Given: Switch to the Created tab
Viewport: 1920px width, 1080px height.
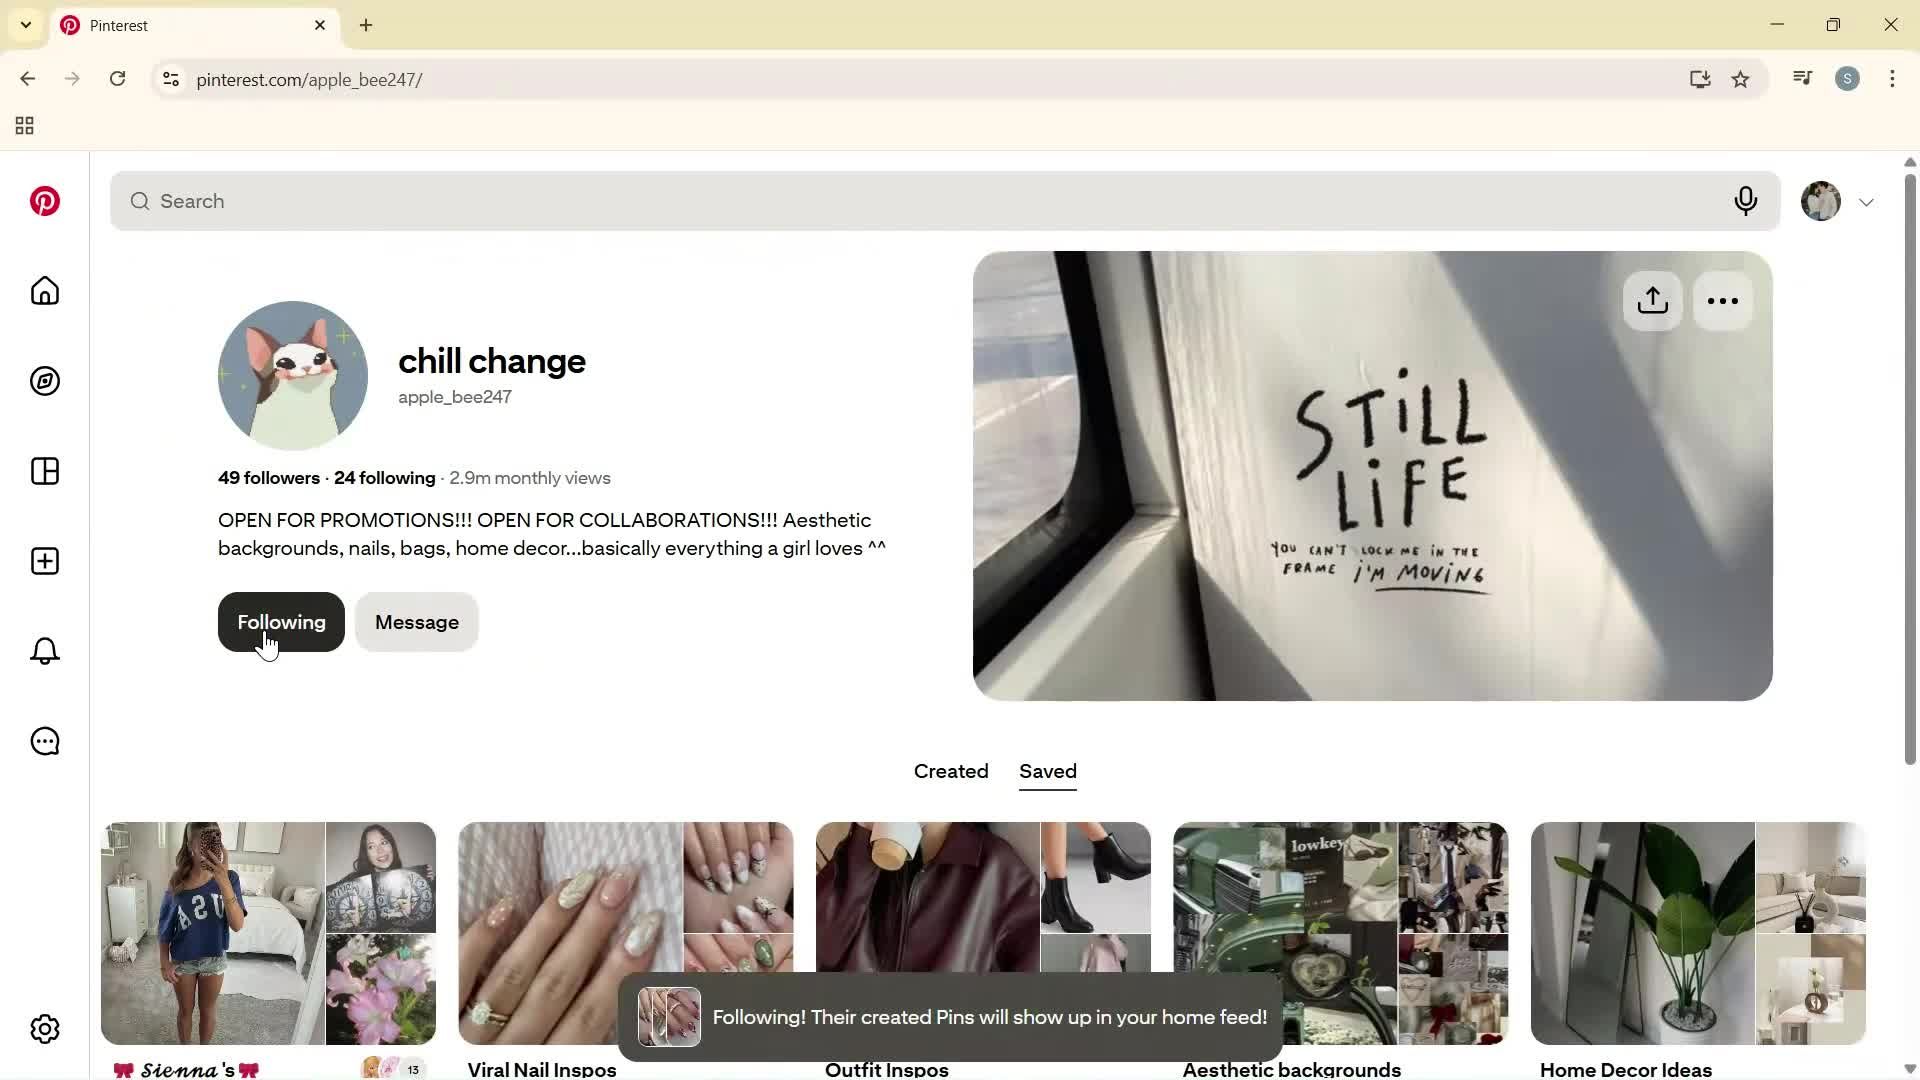Looking at the screenshot, I should pyautogui.click(x=951, y=771).
